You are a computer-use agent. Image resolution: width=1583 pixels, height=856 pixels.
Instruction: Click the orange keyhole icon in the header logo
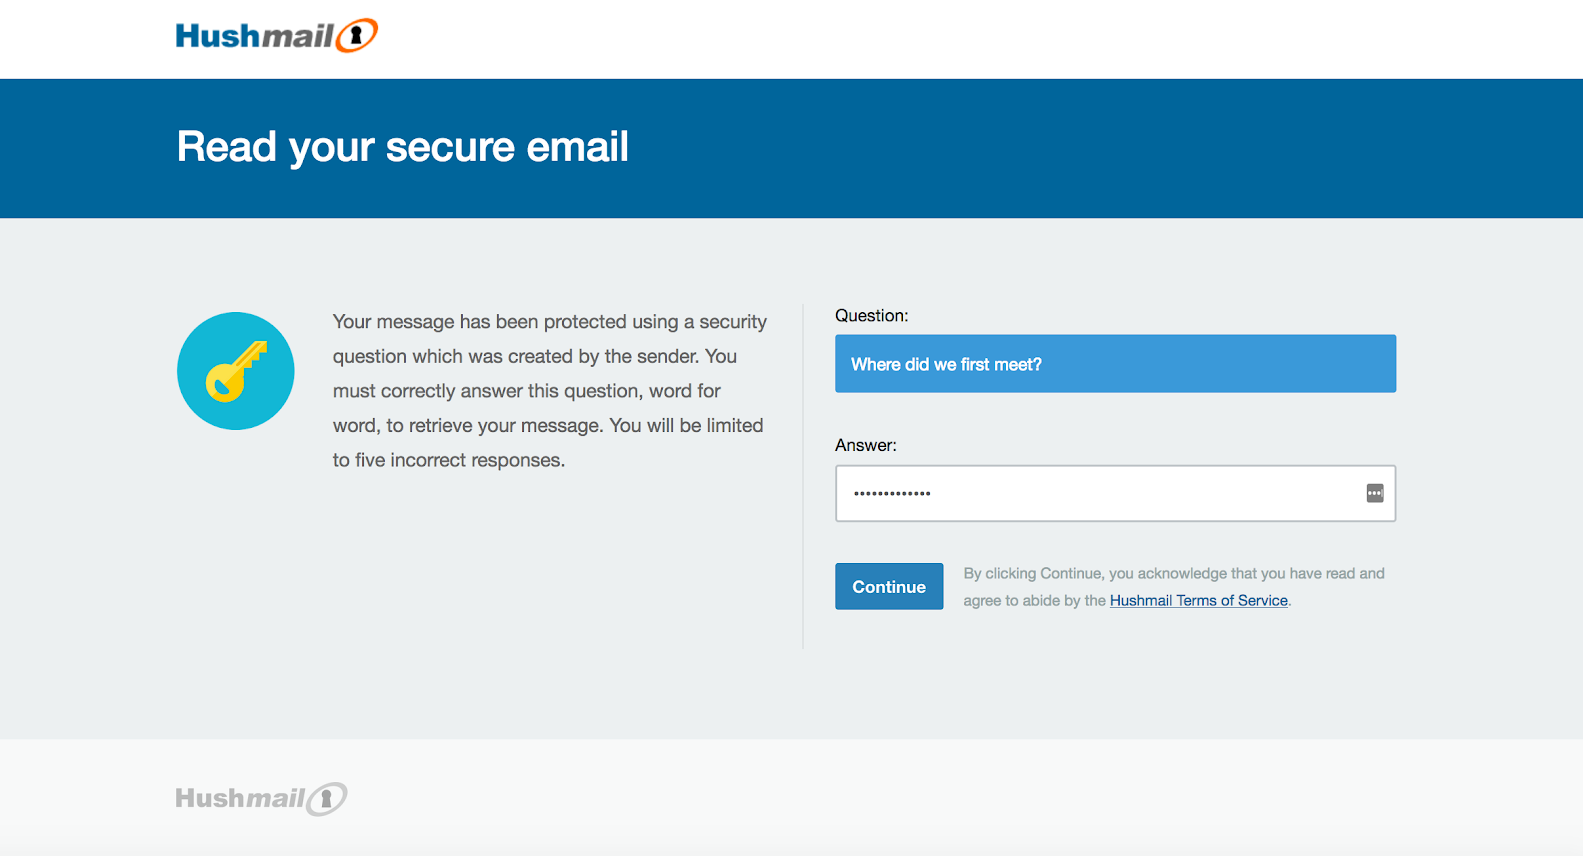click(356, 36)
